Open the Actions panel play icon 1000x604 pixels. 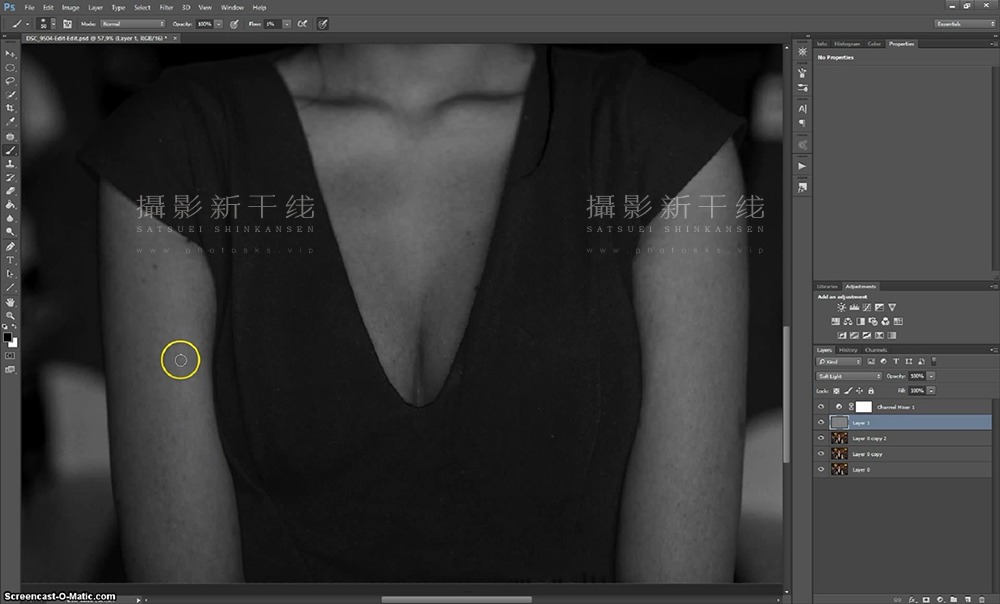pyautogui.click(x=802, y=166)
